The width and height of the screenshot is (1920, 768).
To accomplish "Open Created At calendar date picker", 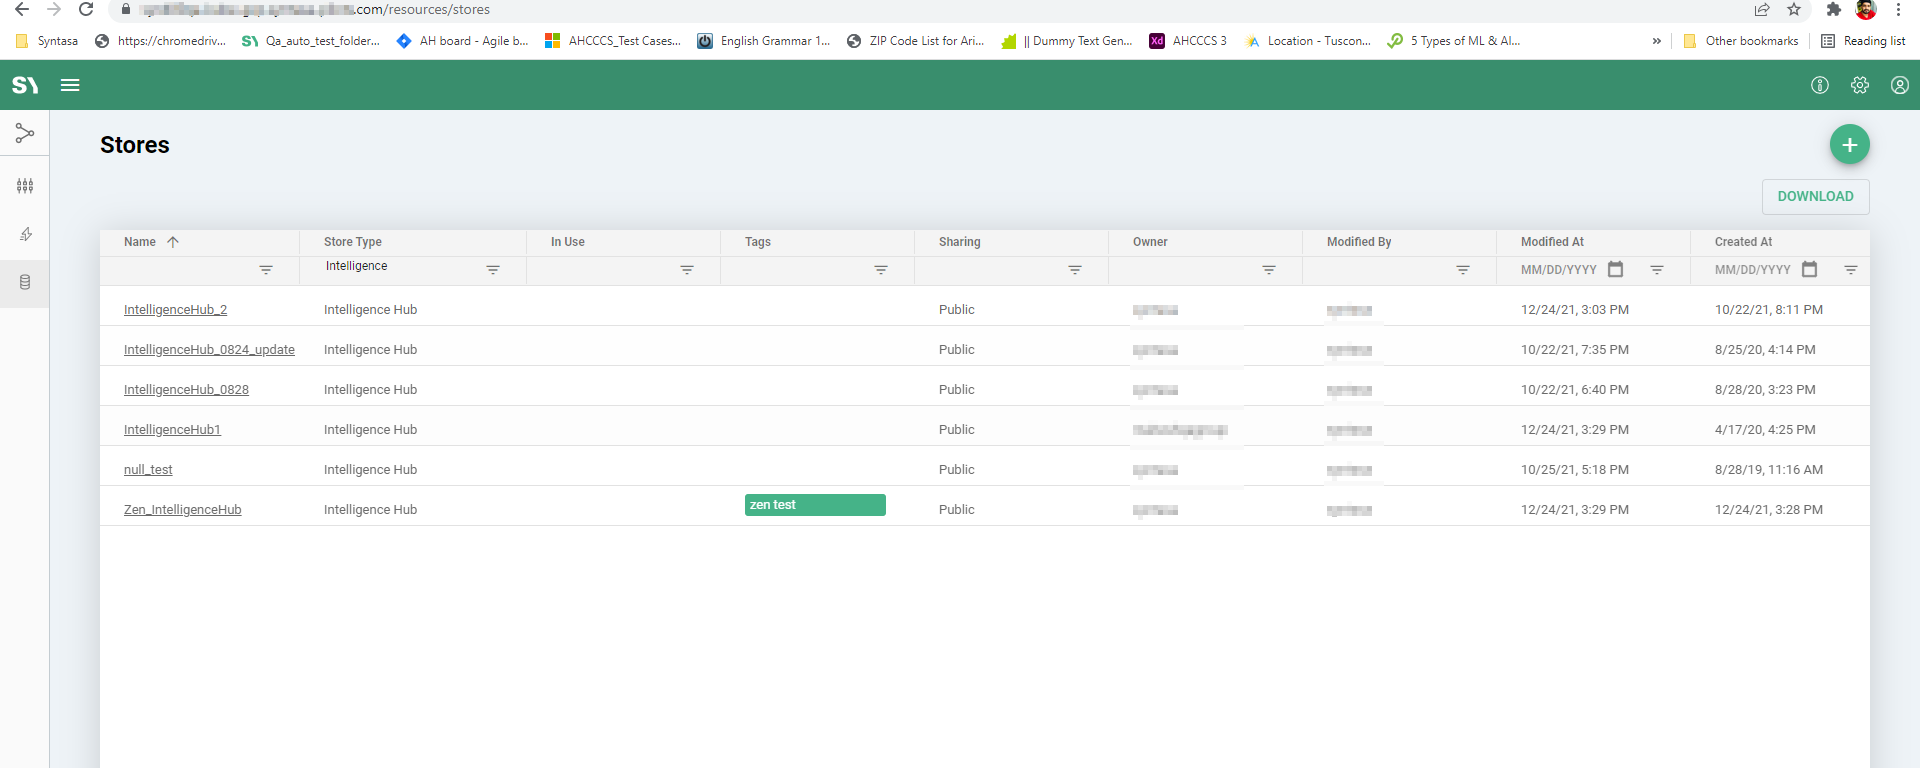I will pos(1809,269).
